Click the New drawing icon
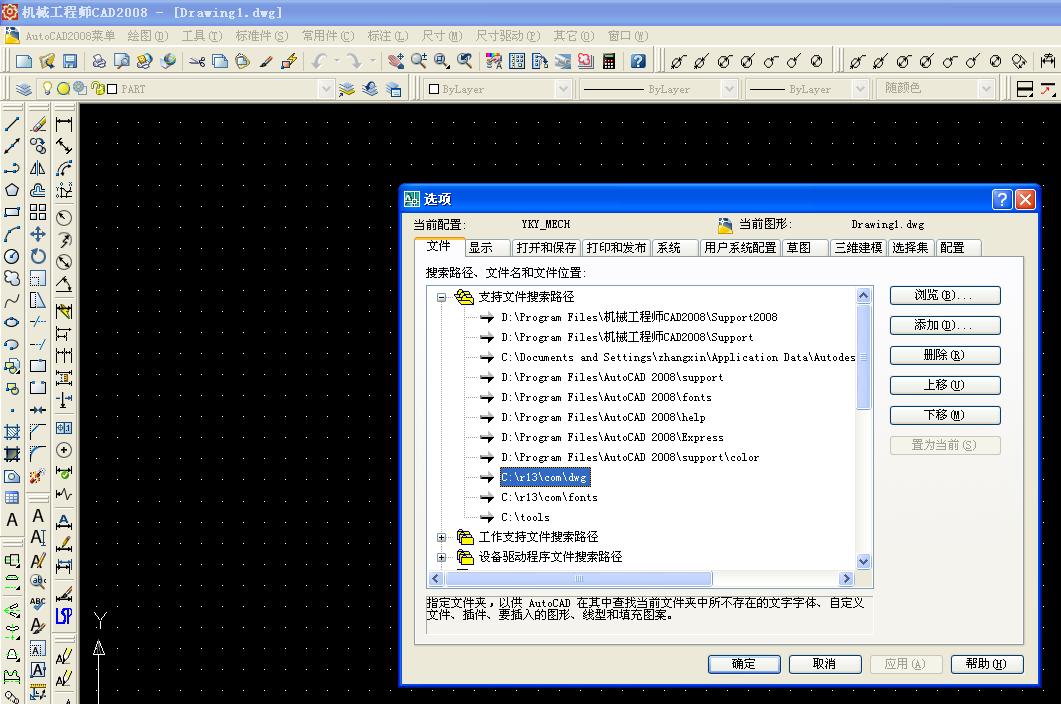The width and height of the screenshot is (1061, 704). click(x=24, y=62)
